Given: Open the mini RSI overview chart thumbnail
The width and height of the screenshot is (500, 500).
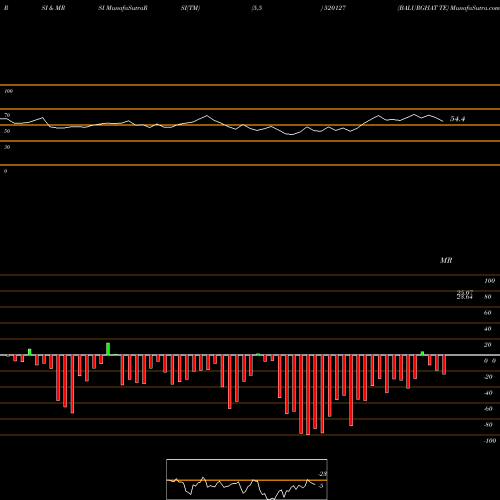Looking at the screenshot, I should [247, 479].
